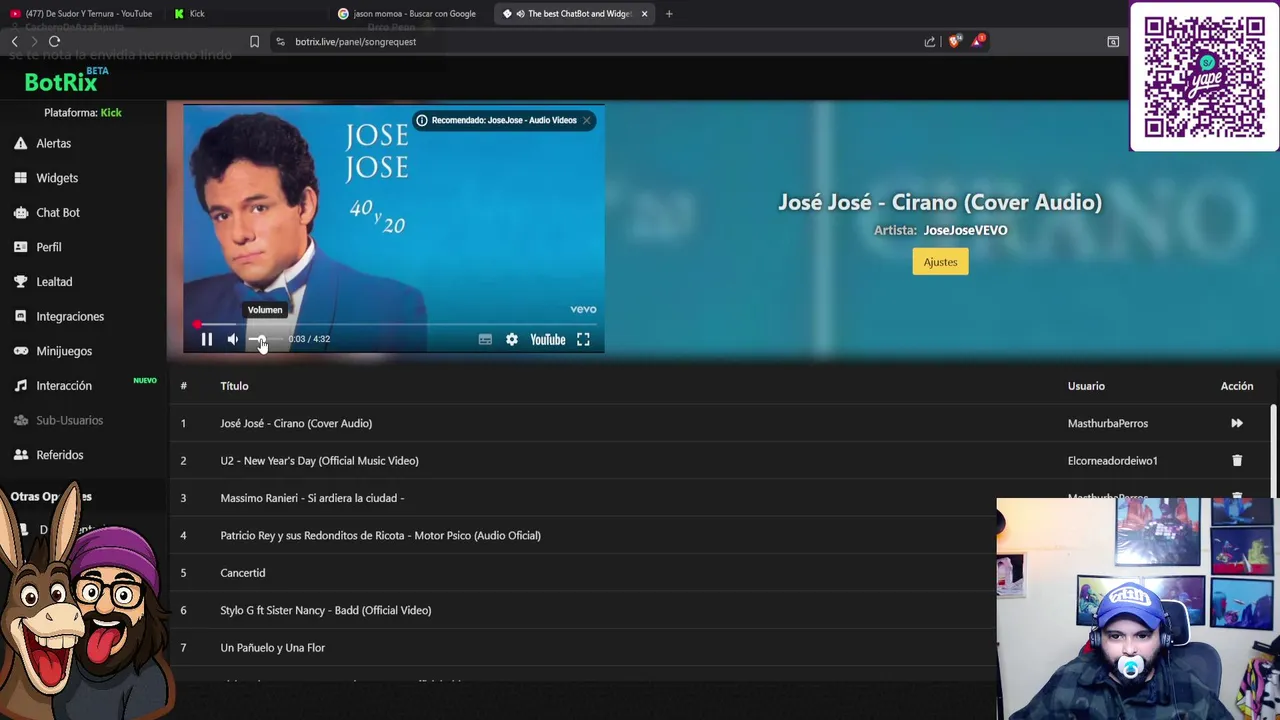Click the Título column header
This screenshot has height=720, width=1280.
click(234, 386)
